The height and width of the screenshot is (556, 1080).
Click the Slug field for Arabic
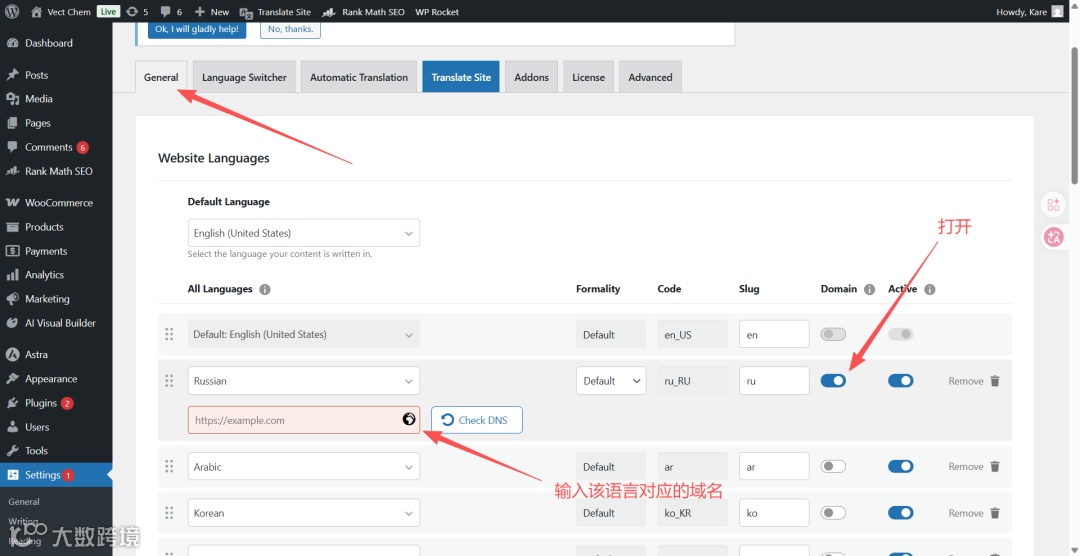pyautogui.click(x=774, y=466)
